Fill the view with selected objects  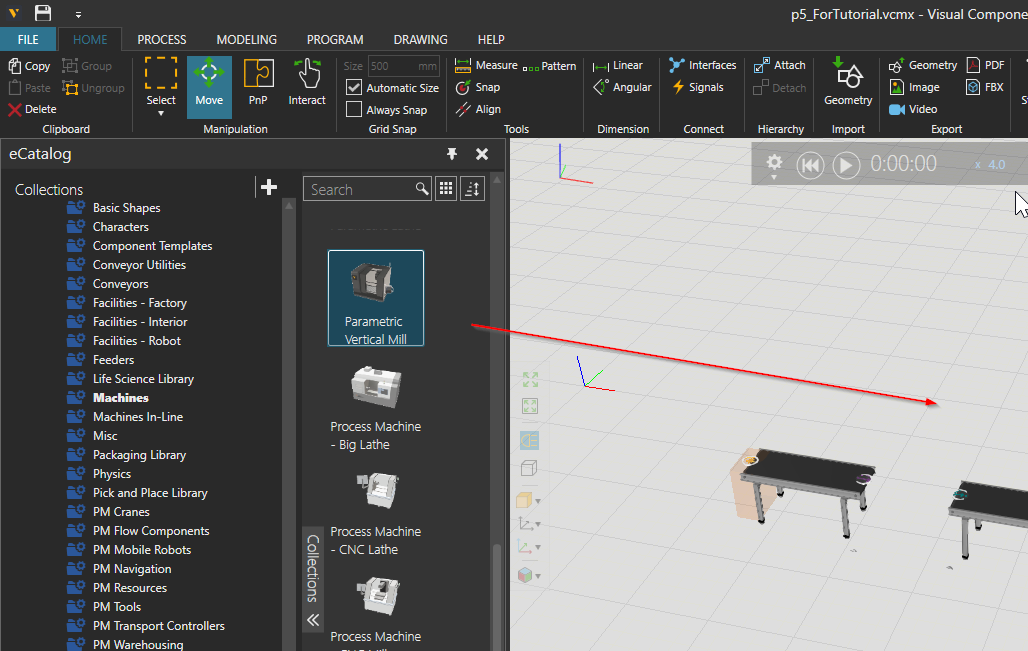(x=530, y=406)
